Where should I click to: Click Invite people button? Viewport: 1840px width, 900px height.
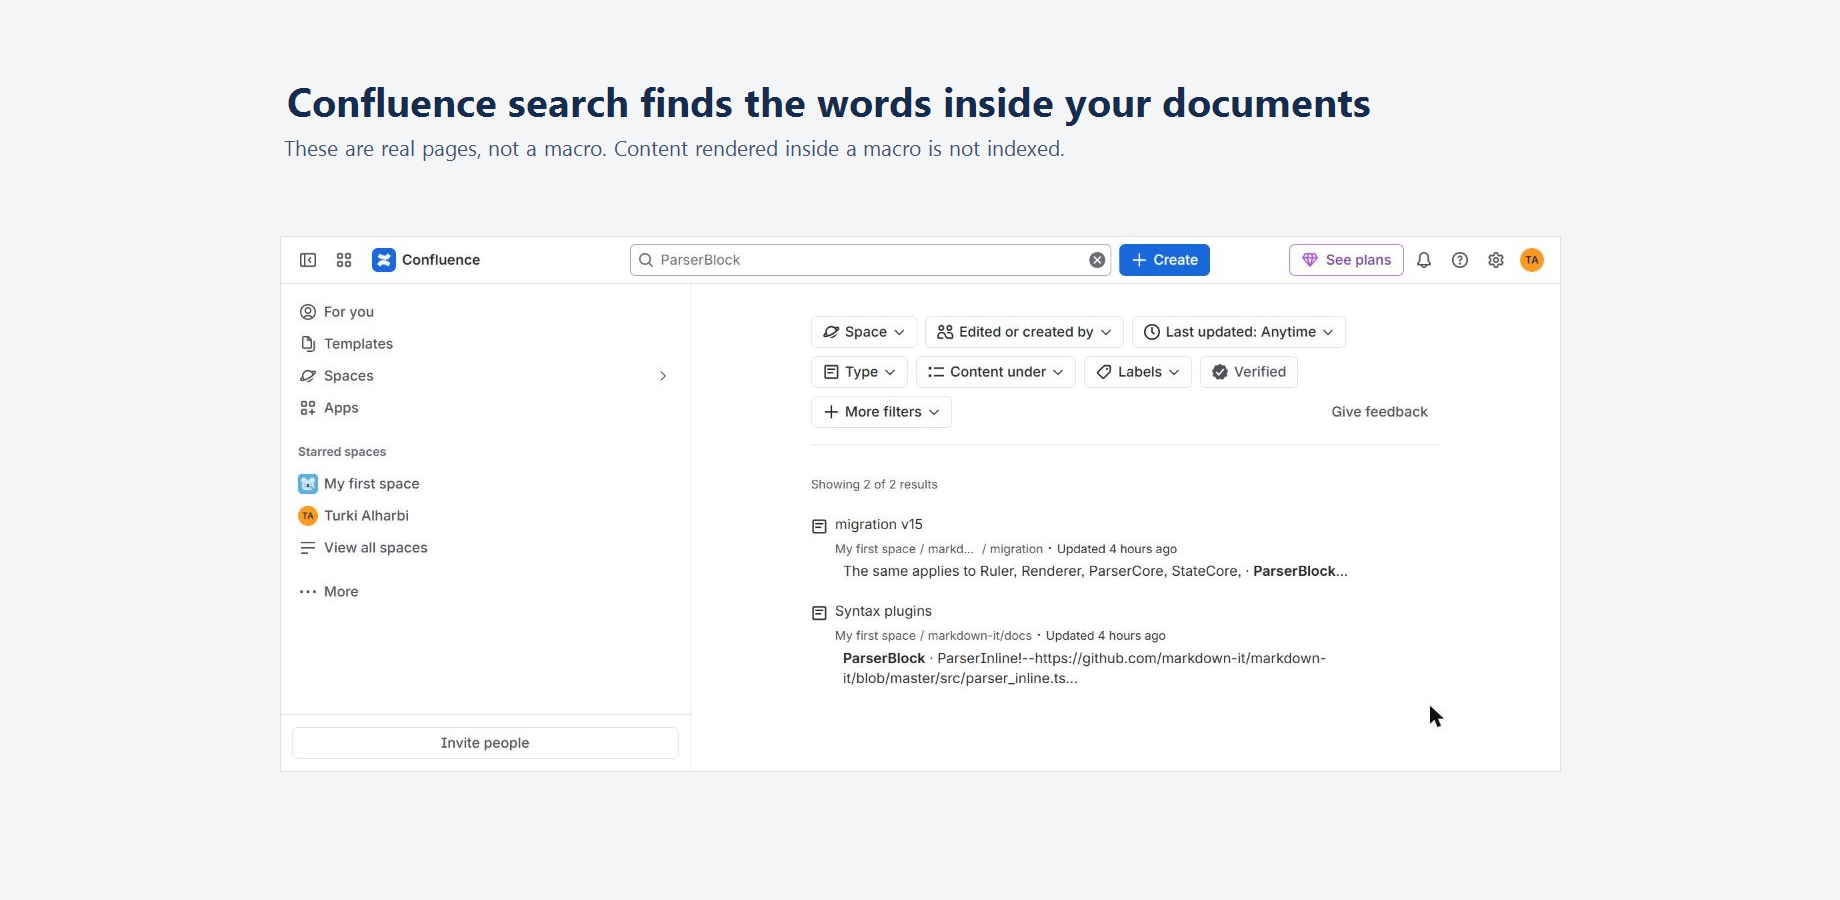(485, 743)
